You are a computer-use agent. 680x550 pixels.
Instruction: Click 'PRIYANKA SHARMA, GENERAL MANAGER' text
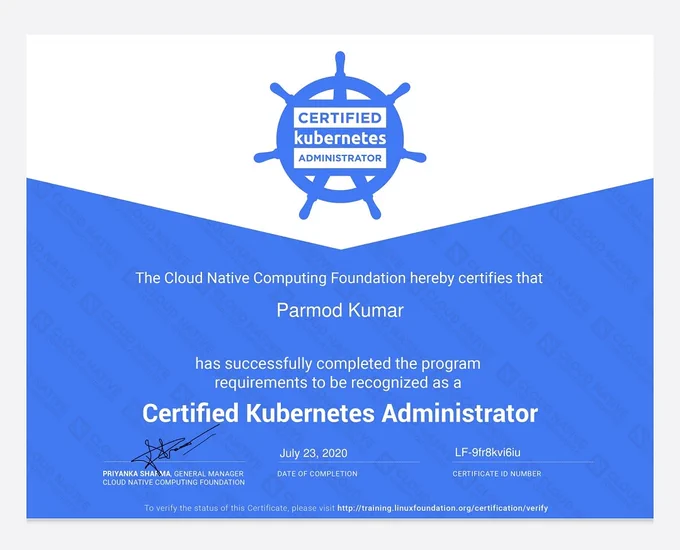coord(173,474)
